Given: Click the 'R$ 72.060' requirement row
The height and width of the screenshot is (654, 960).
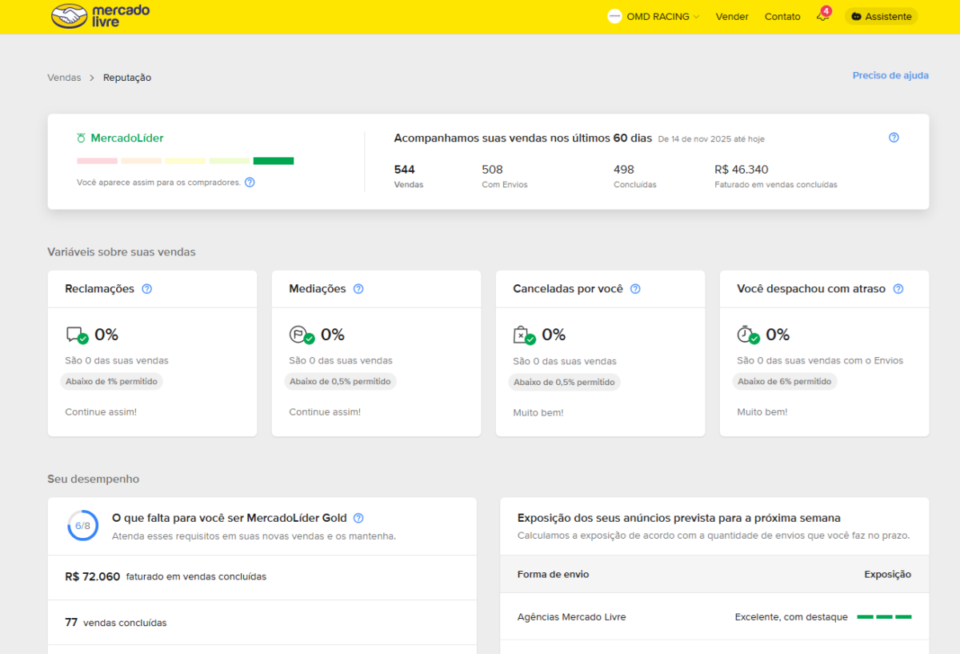Looking at the screenshot, I should point(262,577).
